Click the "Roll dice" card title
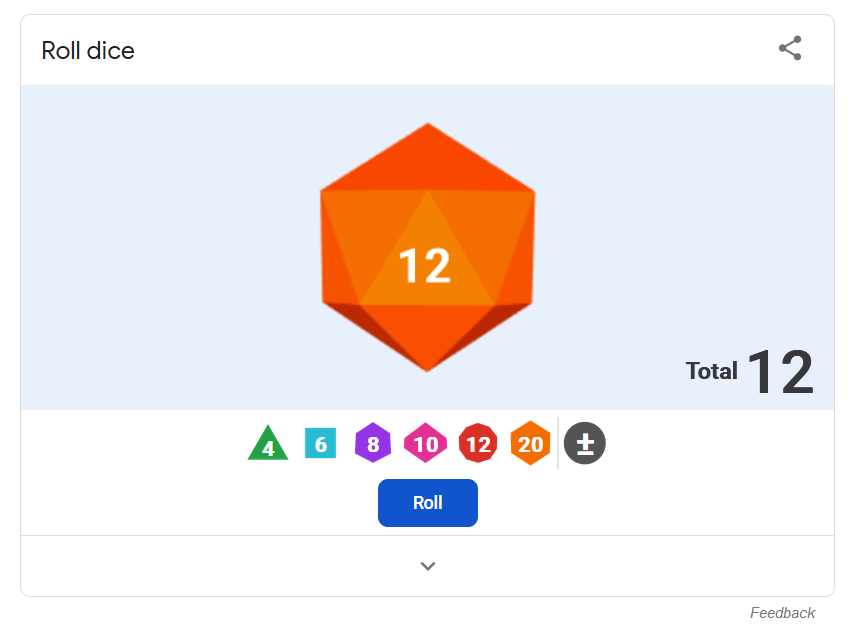Image resolution: width=856 pixels, height=642 pixels. click(x=88, y=51)
